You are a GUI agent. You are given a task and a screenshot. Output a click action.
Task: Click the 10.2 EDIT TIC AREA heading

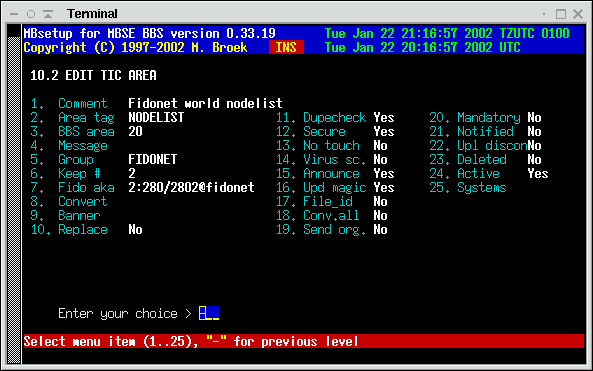[x=93, y=75]
